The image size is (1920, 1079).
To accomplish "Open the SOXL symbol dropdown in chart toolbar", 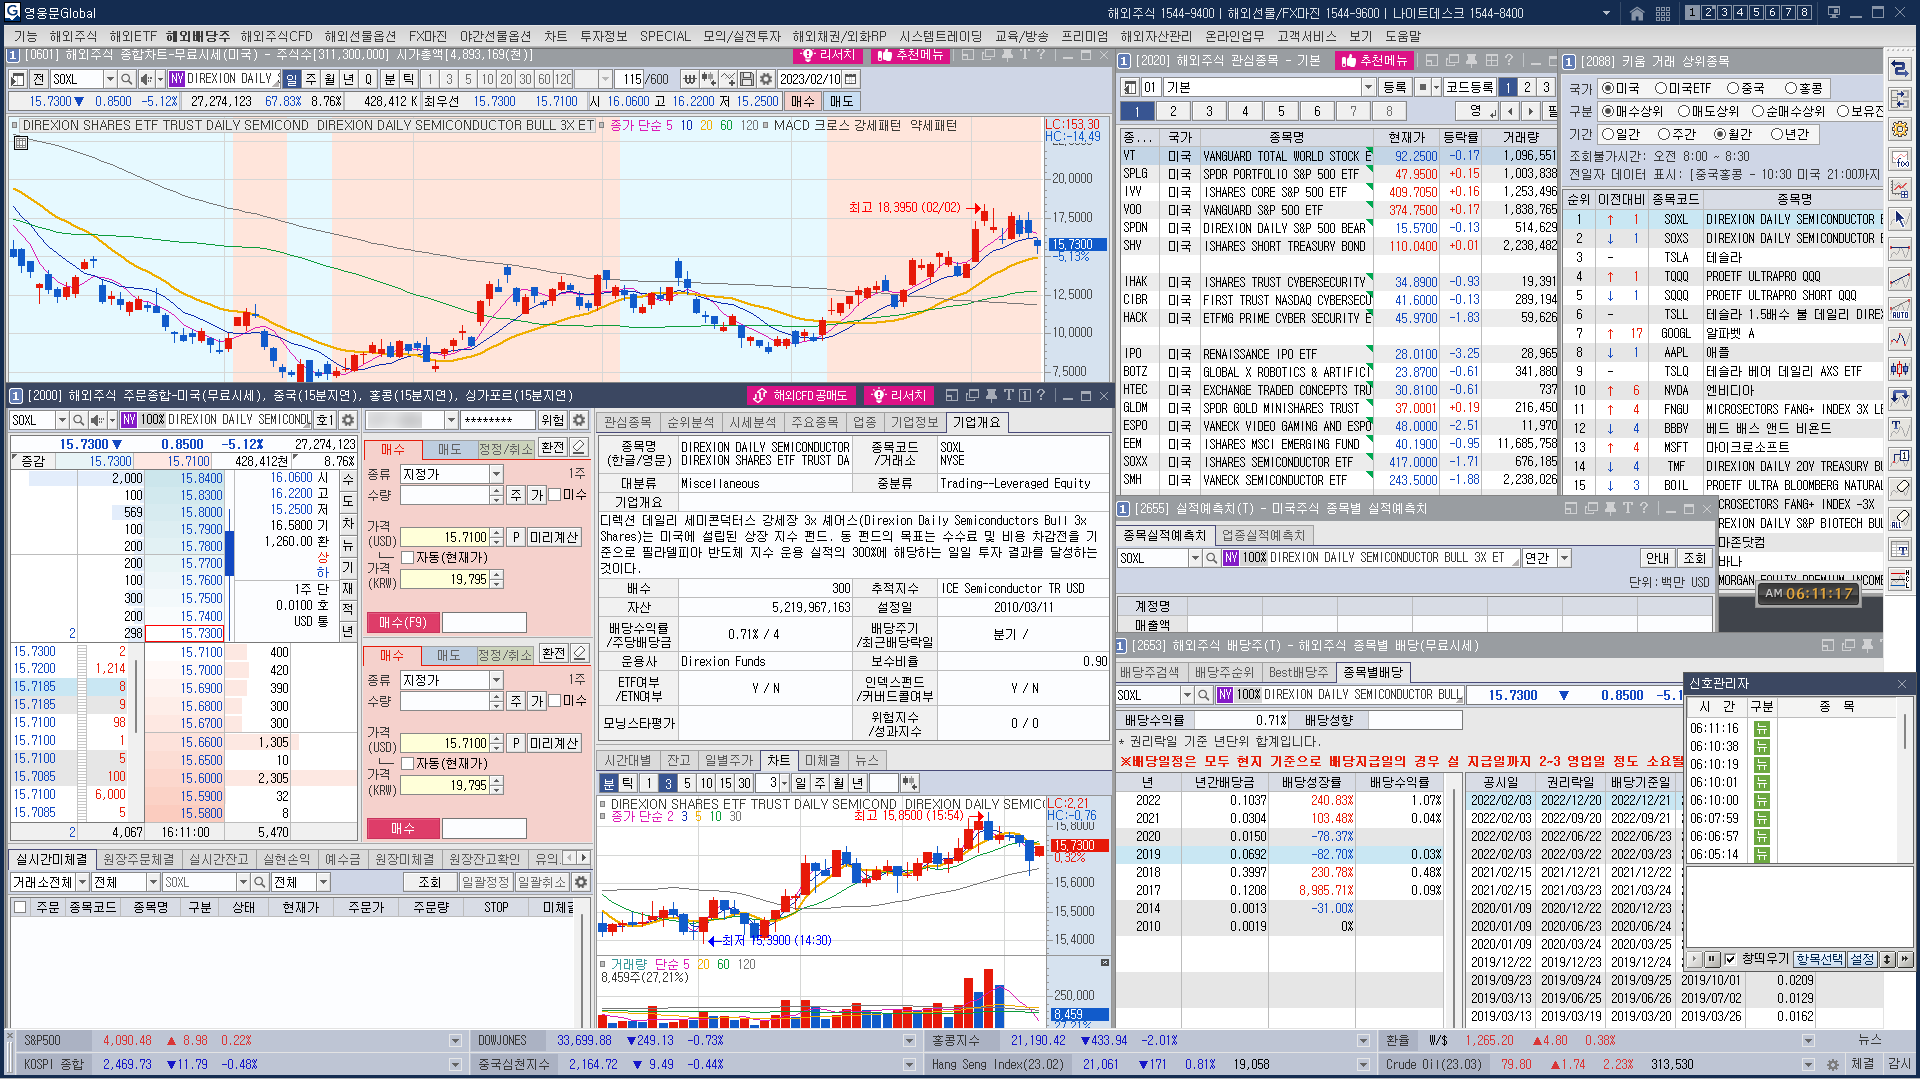I will pos(110,79).
